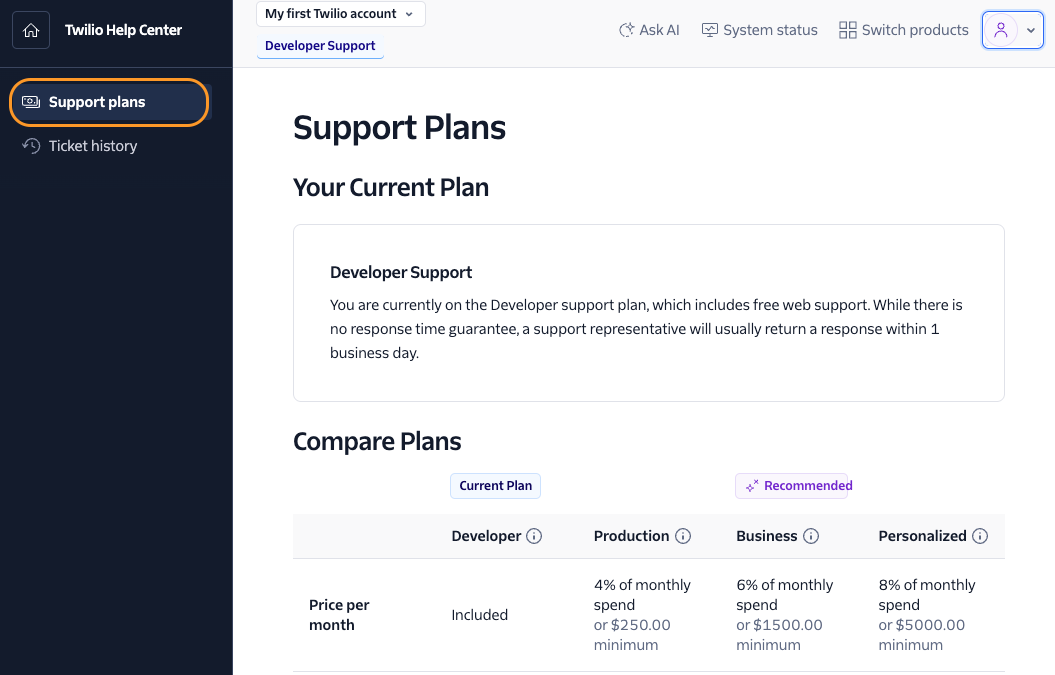View details via the Personalized info icon
This screenshot has width=1055, height=675.
tap(982, 535)
